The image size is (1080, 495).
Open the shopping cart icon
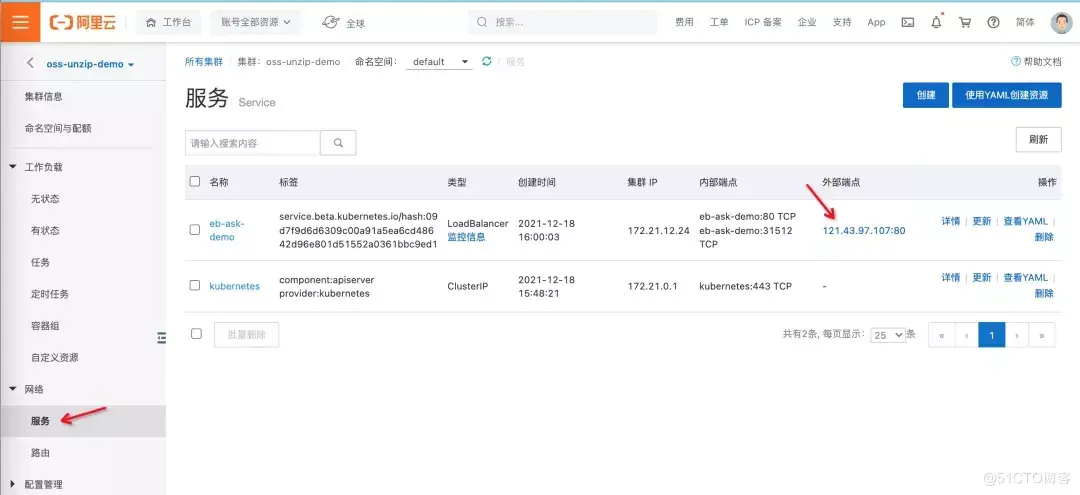[965, 22]
